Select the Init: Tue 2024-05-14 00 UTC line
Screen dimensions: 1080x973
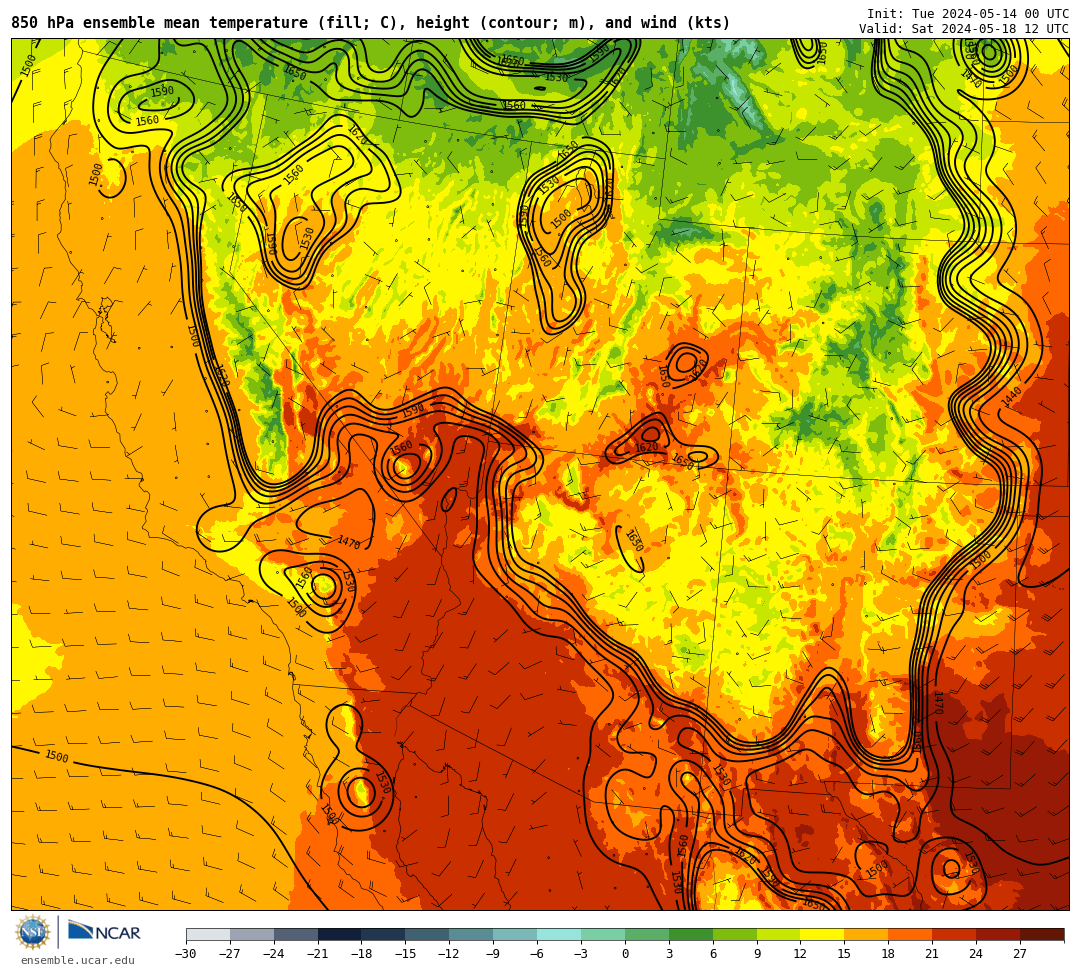968,14
